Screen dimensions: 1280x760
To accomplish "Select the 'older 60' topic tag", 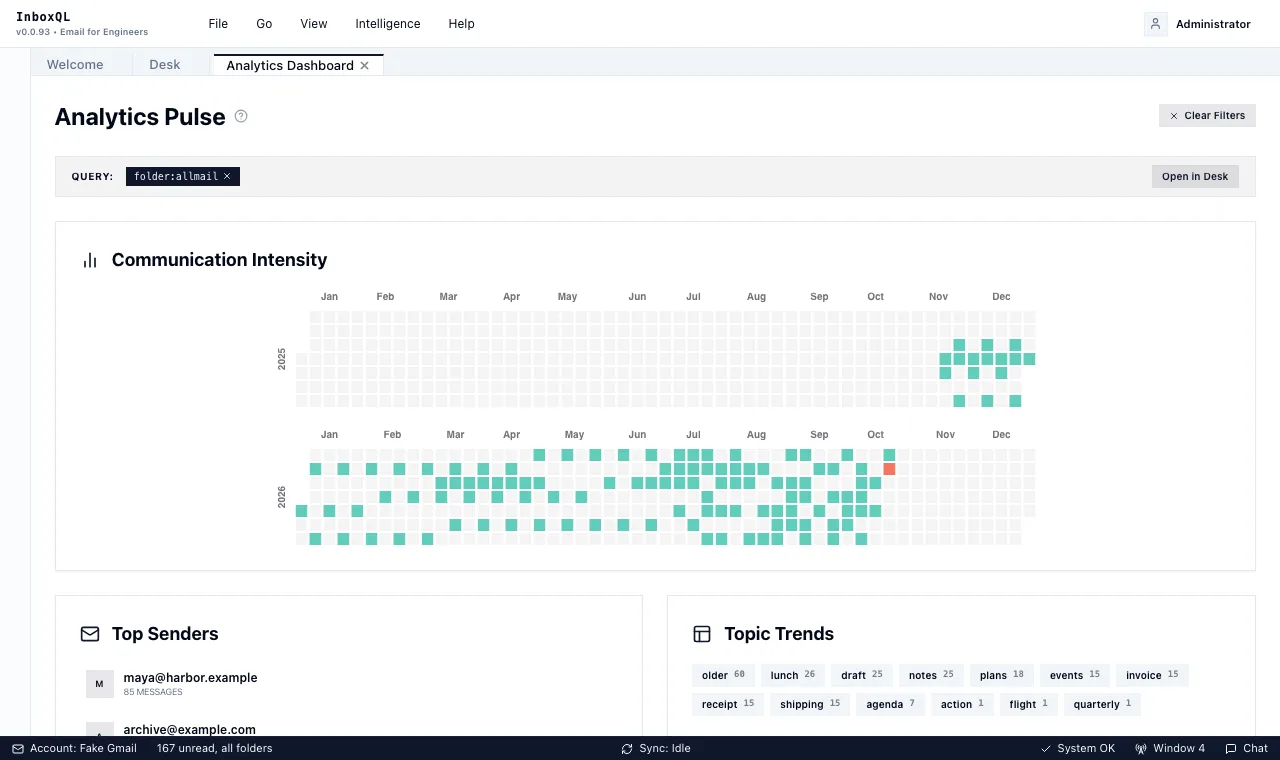I will pos(723,675).
